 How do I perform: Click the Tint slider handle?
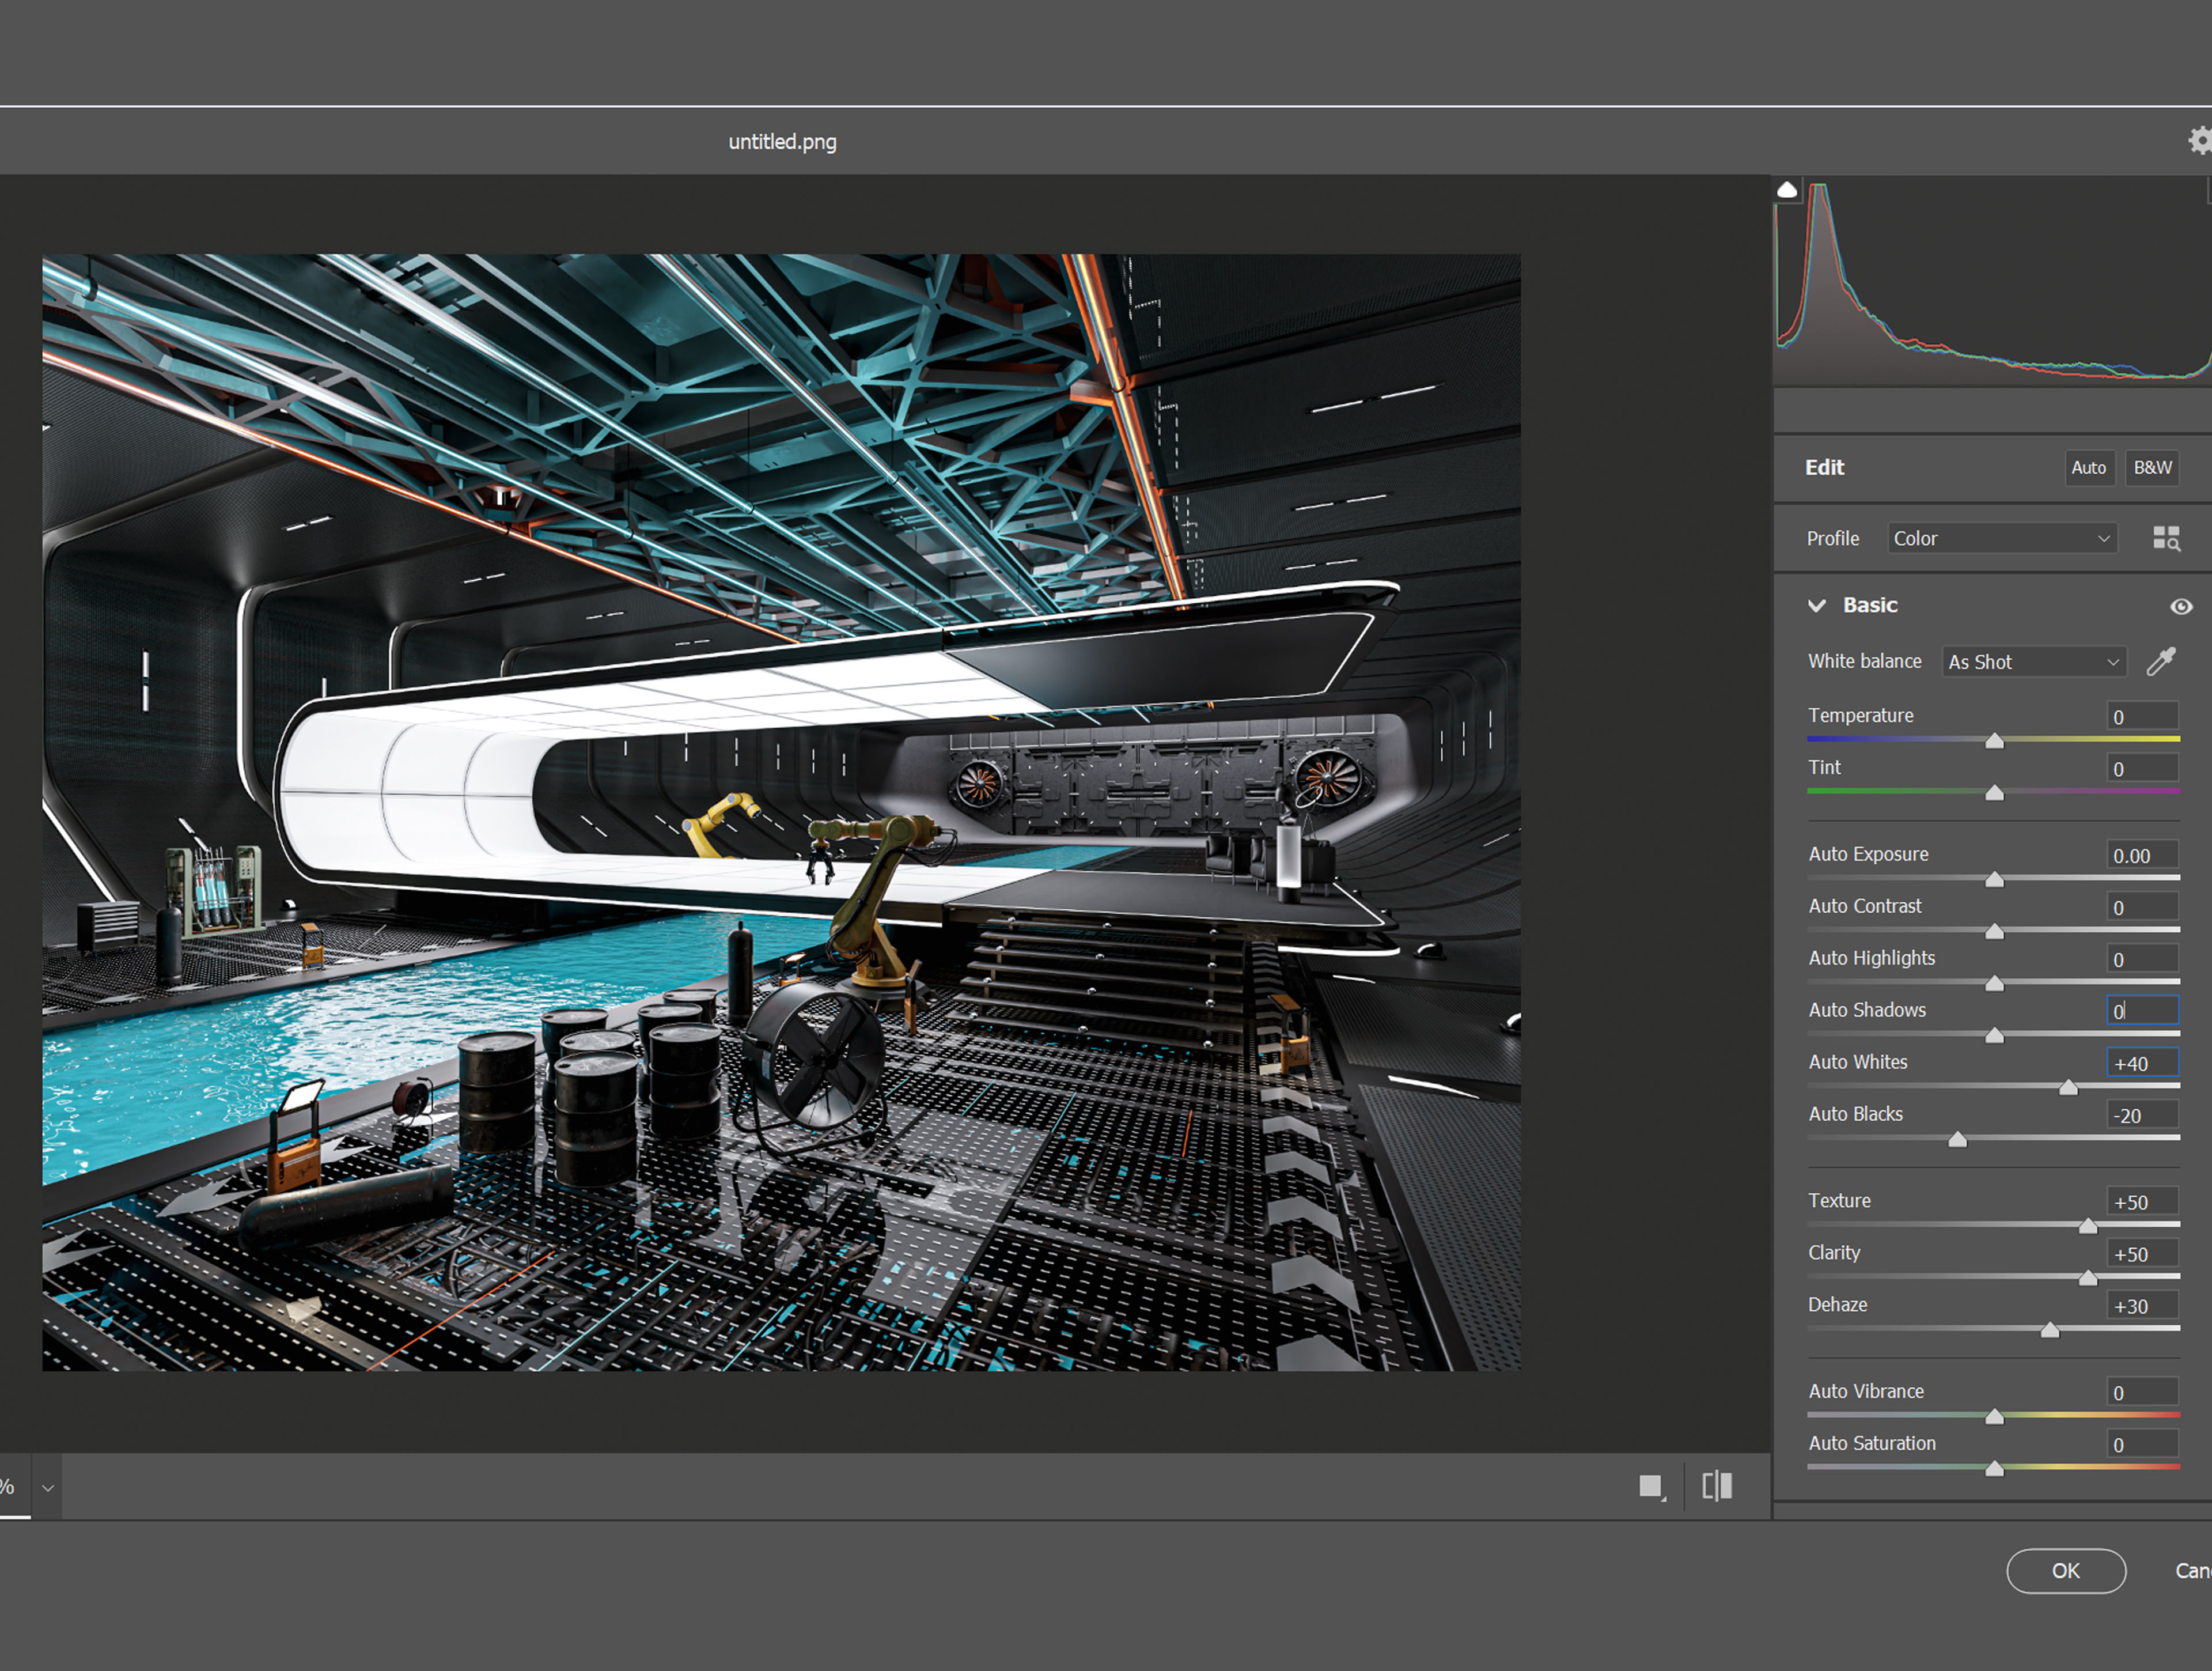pos(1994,792)
